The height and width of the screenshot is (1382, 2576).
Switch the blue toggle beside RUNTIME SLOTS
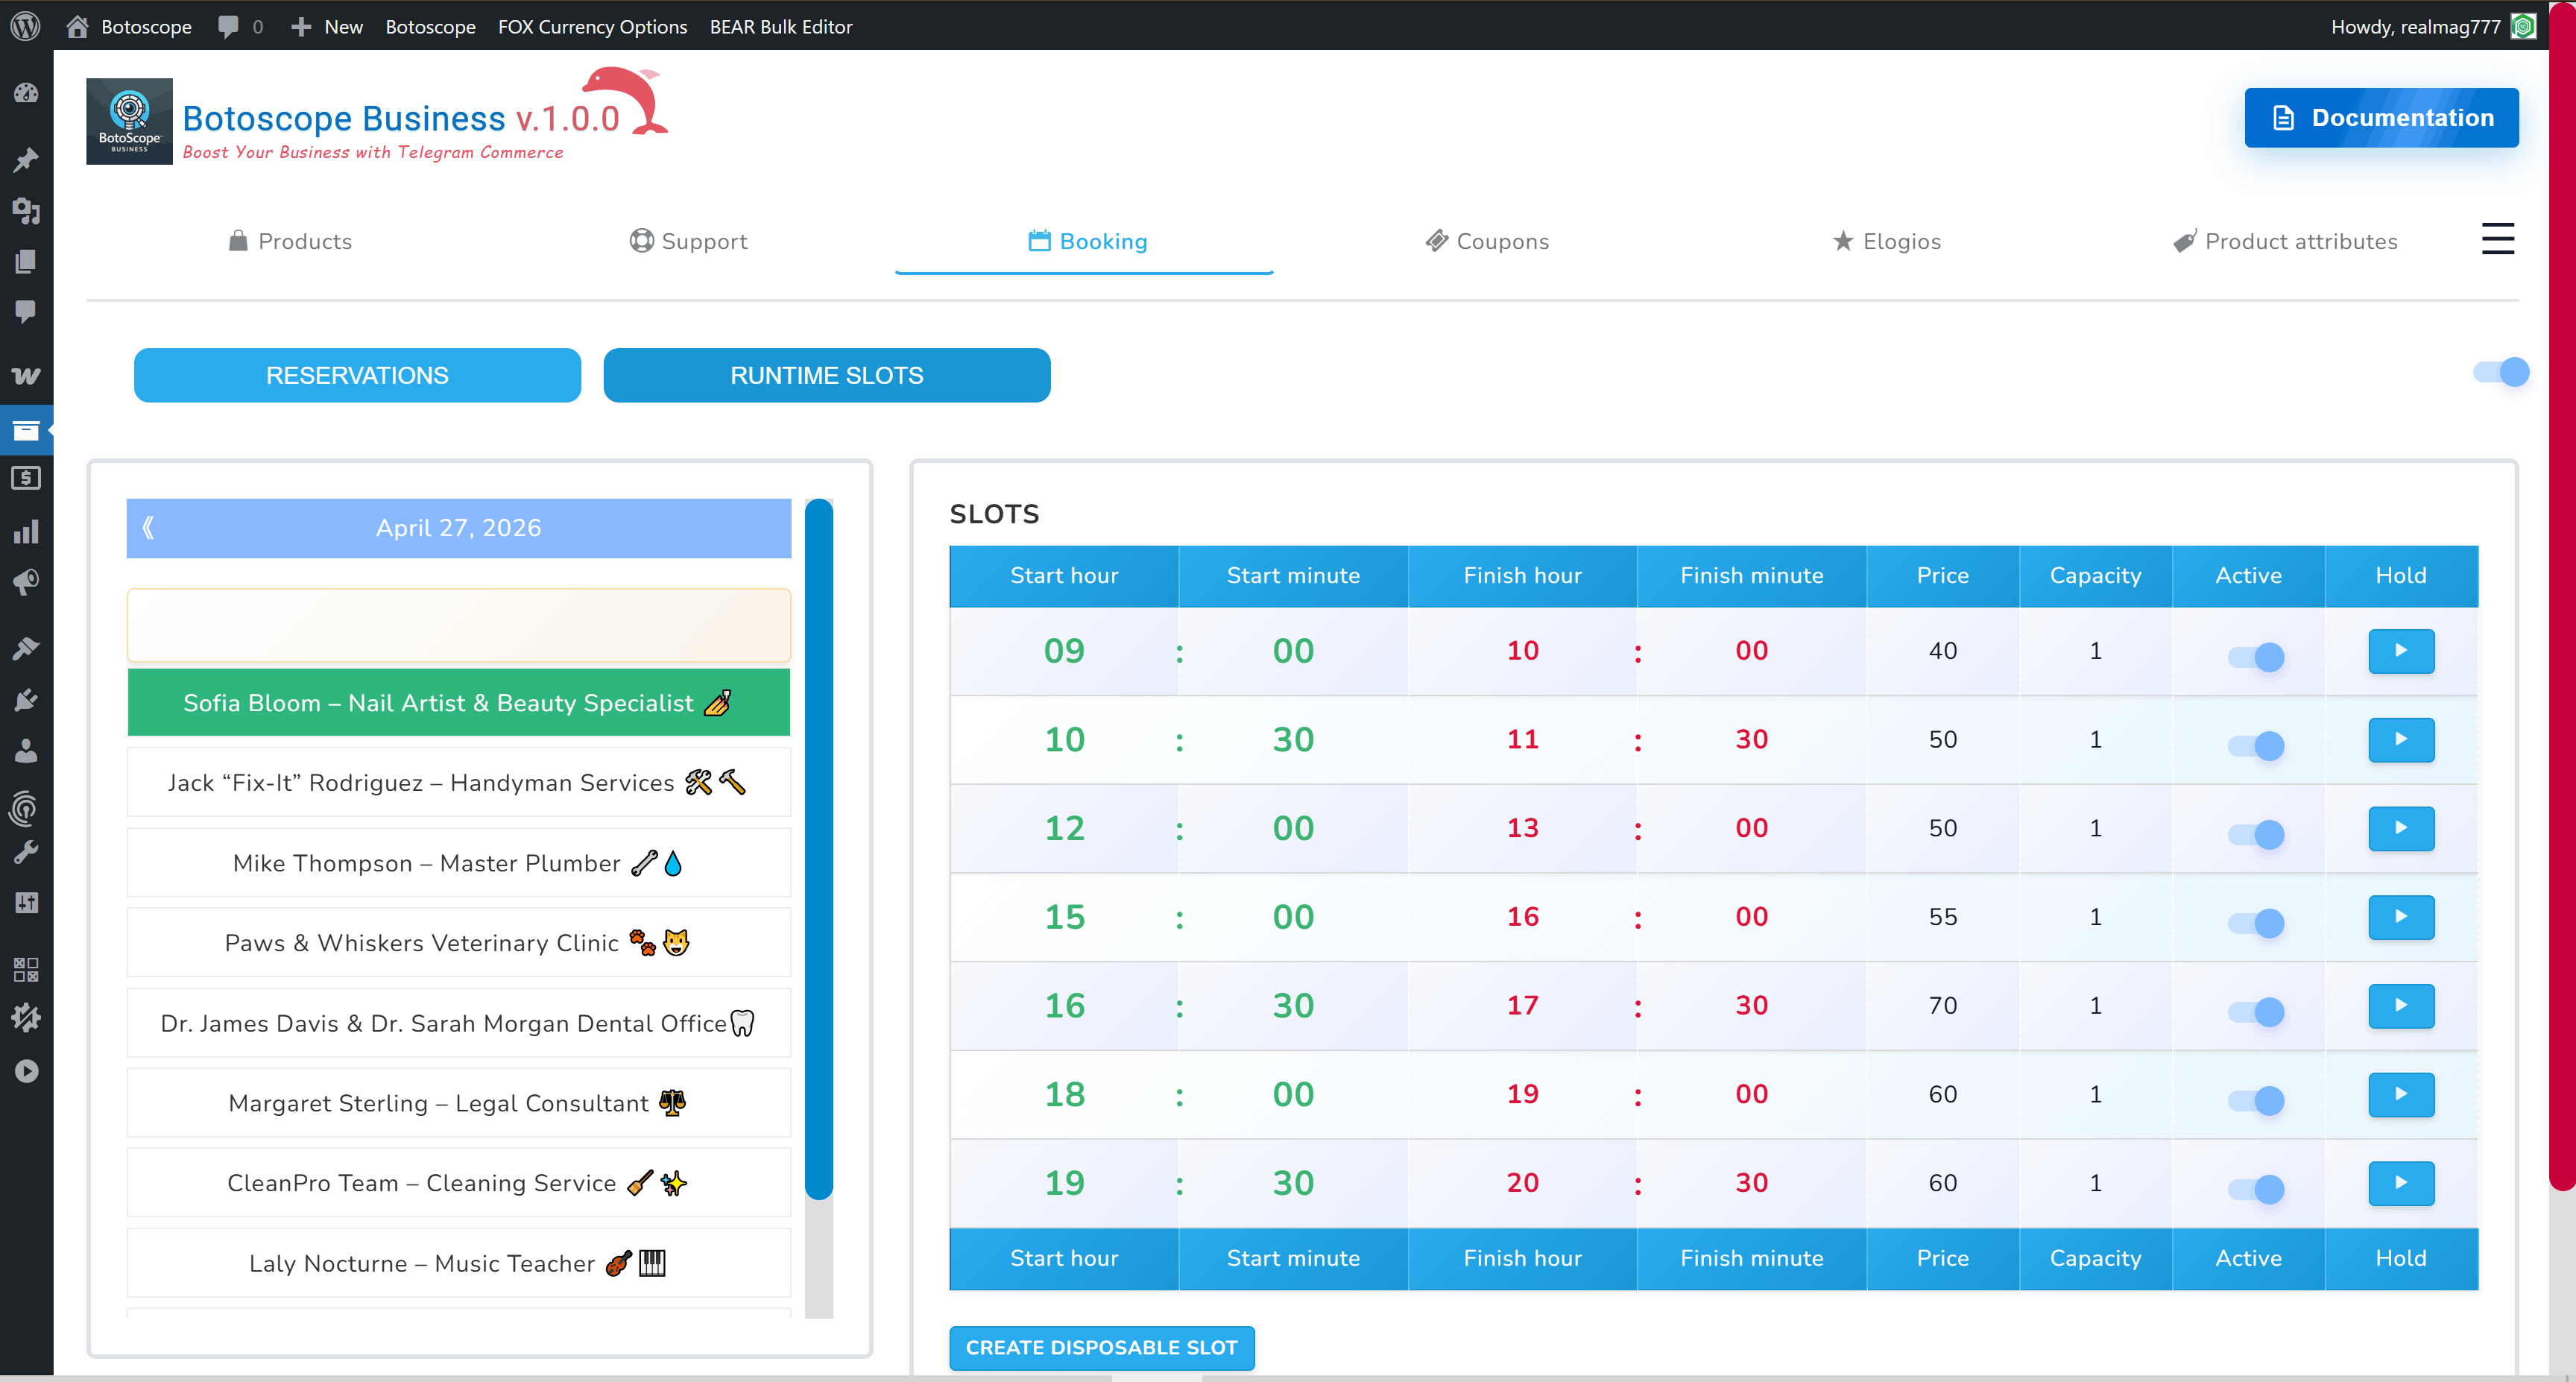[x=2501, y=373]
